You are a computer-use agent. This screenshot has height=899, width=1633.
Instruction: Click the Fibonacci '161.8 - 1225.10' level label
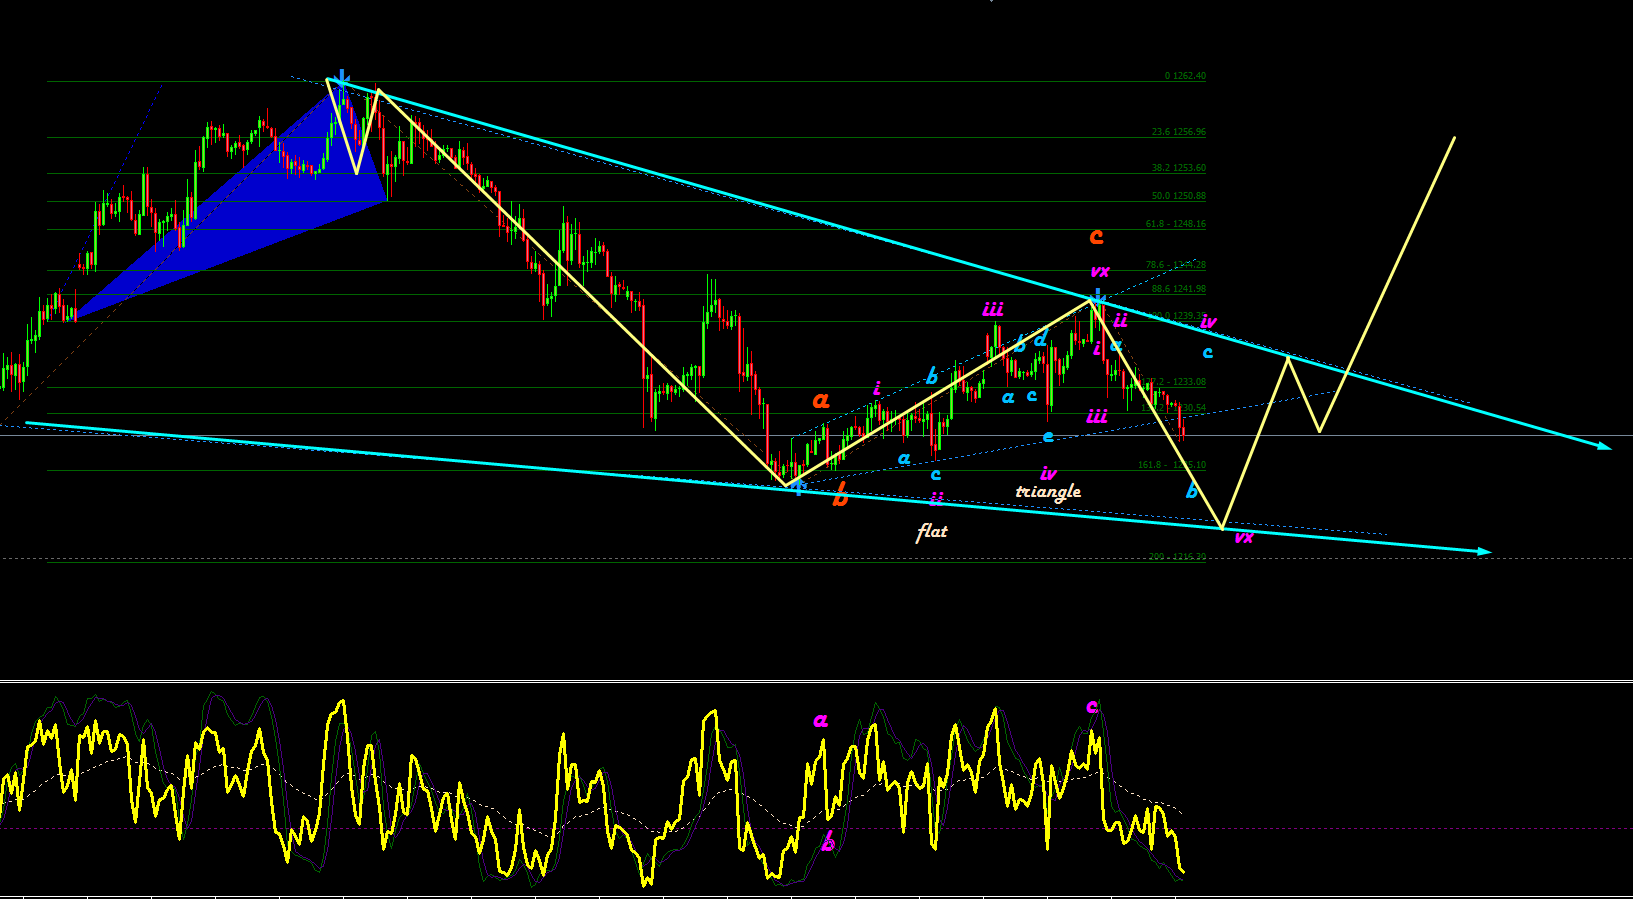point(1172,465)
